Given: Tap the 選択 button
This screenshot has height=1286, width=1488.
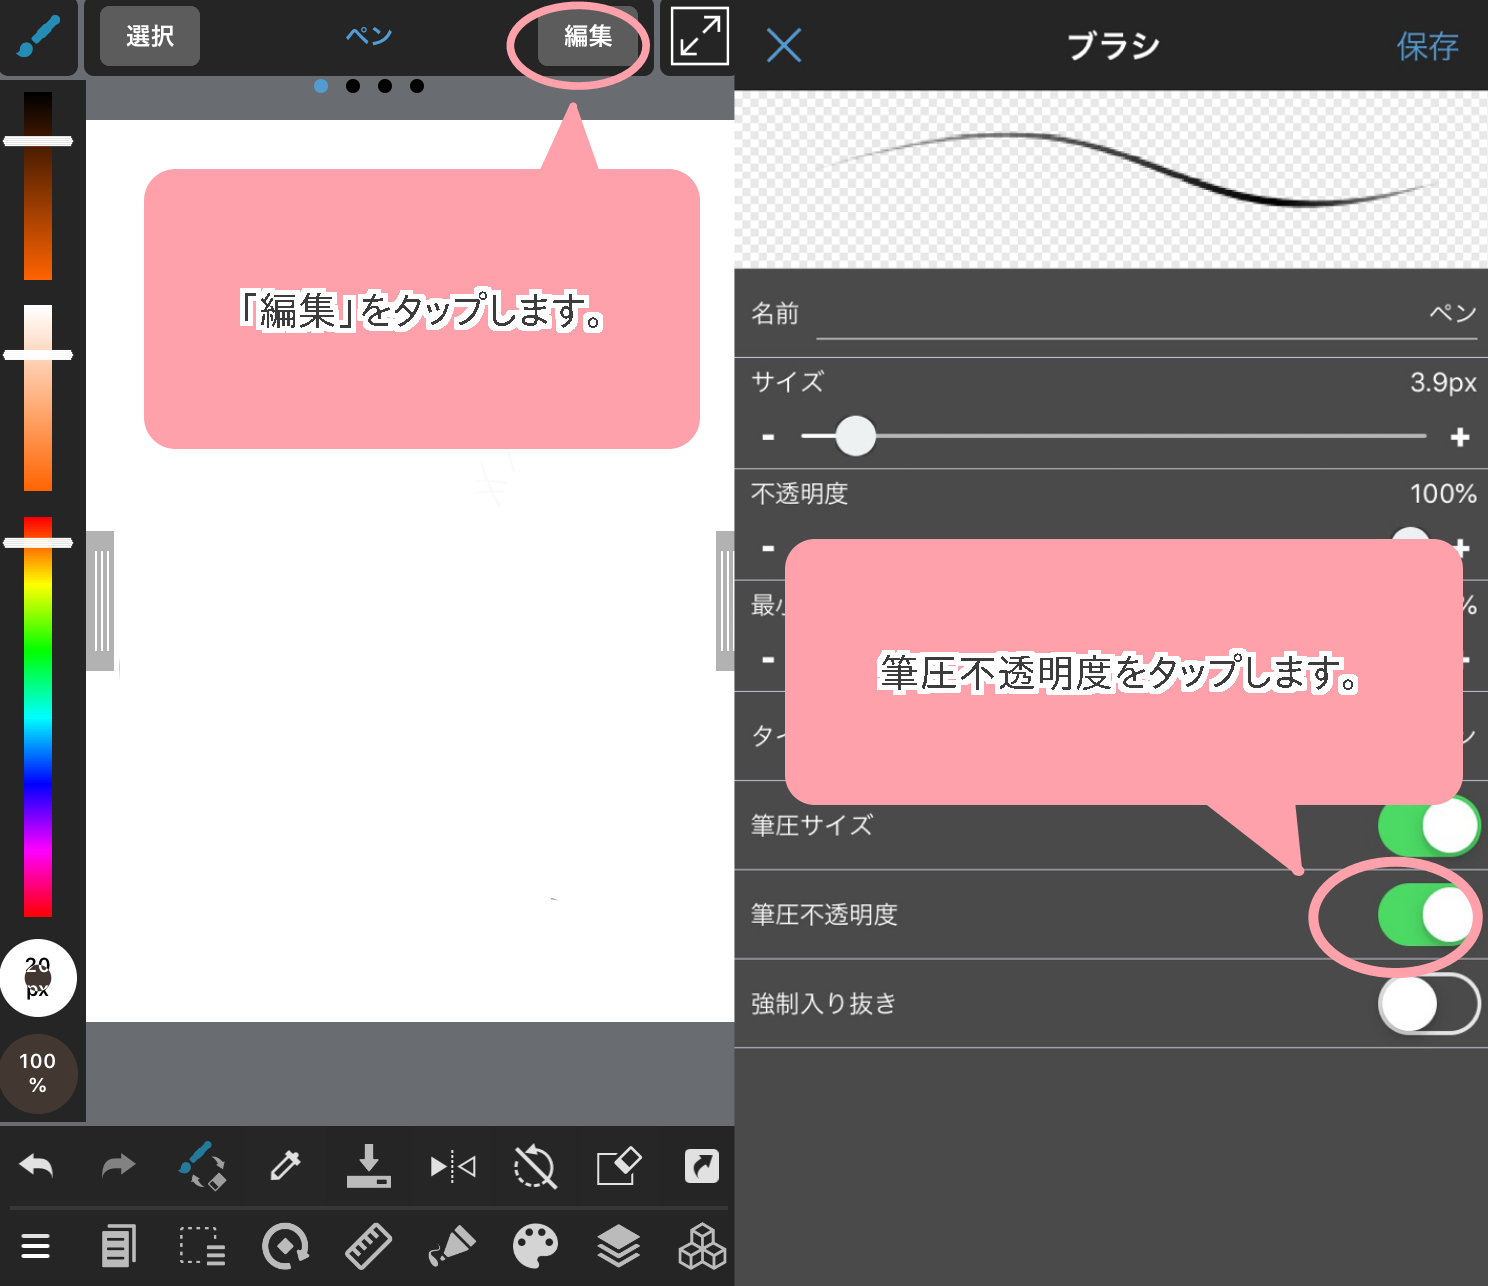Looking at the screenshot, I should tap(150, 36).
